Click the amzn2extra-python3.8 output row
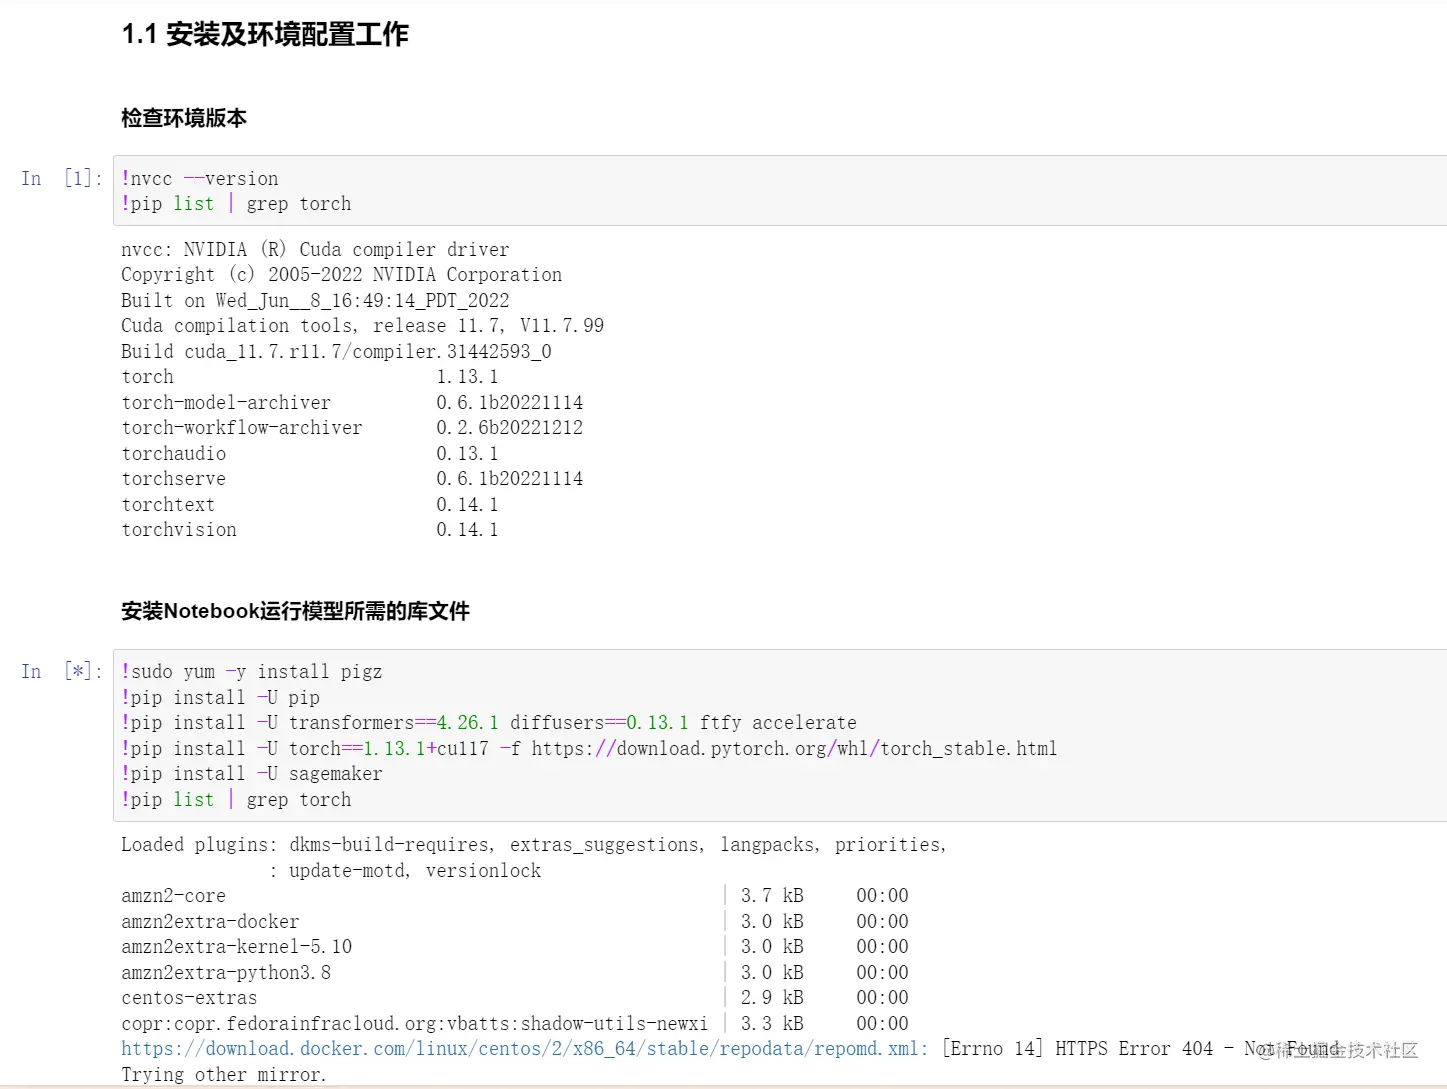The width and height of the screenshot is (1447, 1089). click(x=515, y=972)
